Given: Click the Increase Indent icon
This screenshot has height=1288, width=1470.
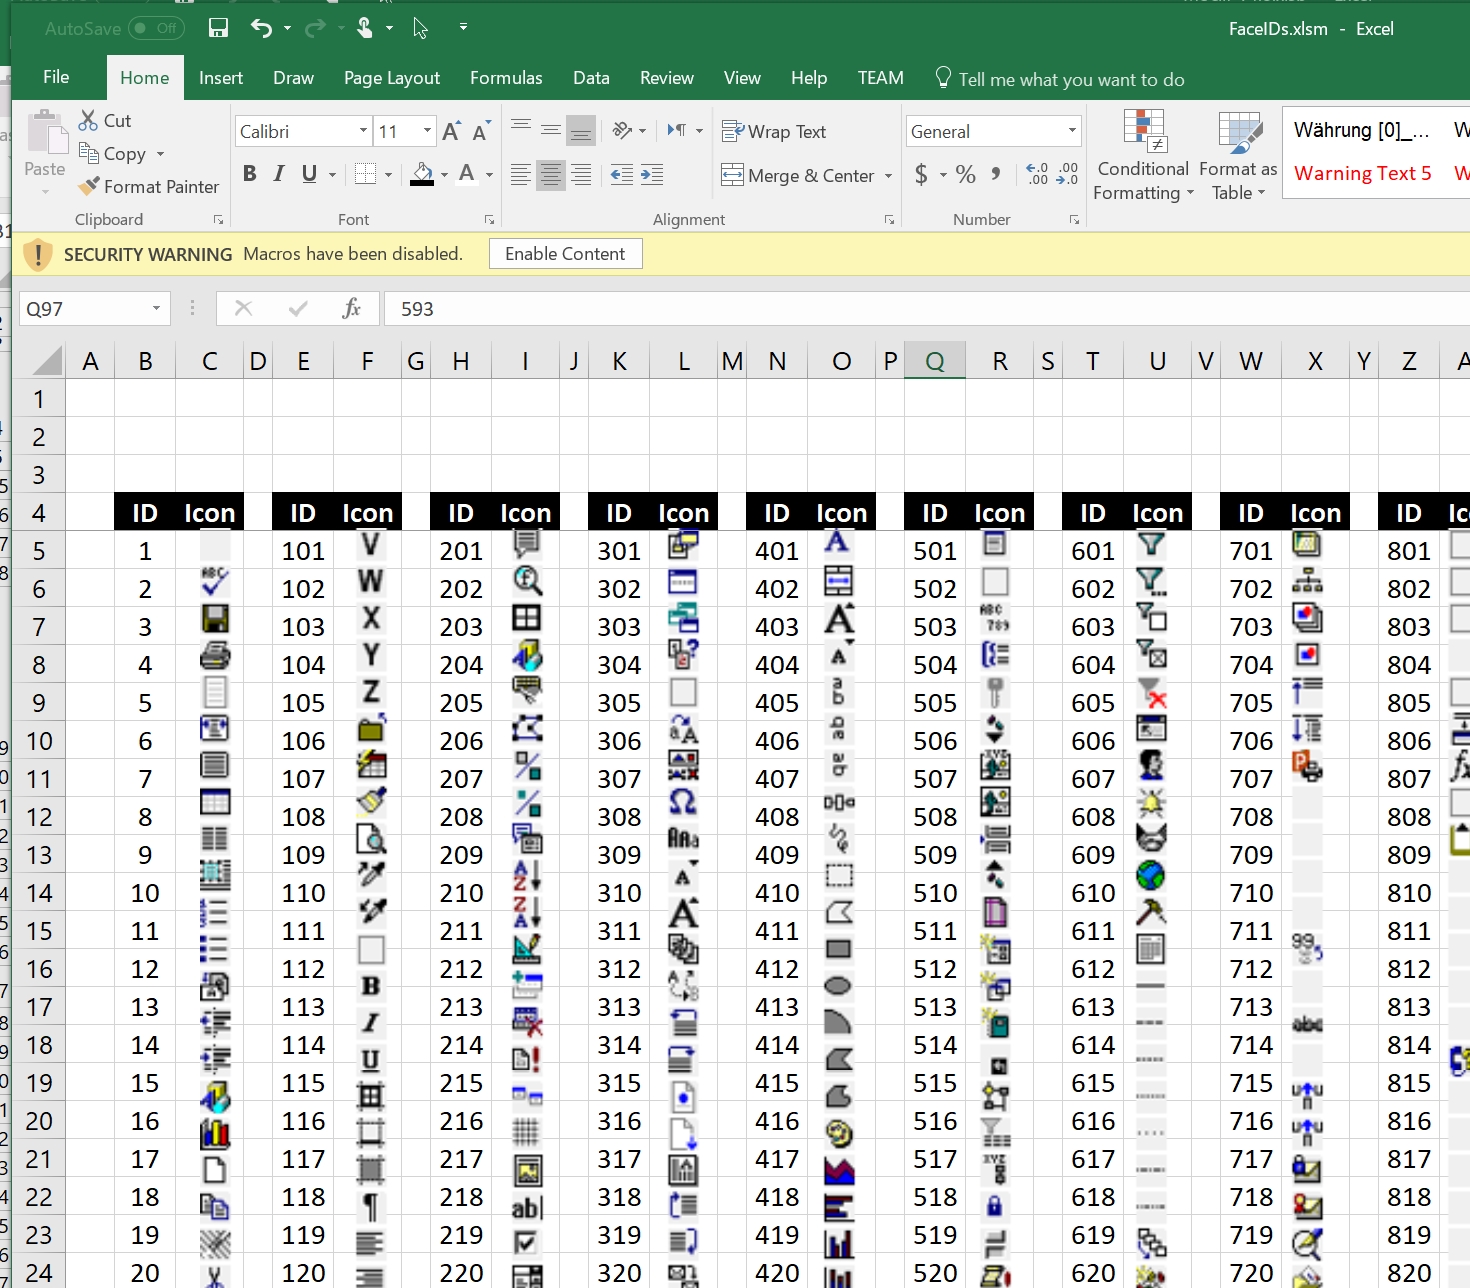Looking at the screenshot, I should point(652,175).
